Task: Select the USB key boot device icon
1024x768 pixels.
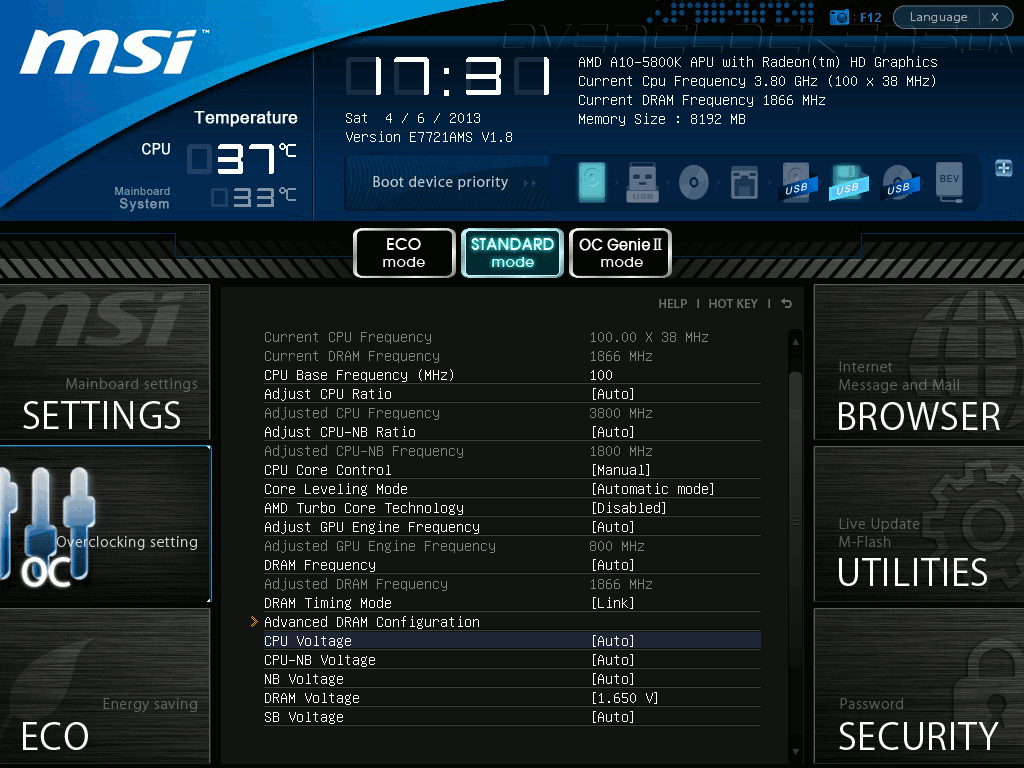Action: coord(643,182)
